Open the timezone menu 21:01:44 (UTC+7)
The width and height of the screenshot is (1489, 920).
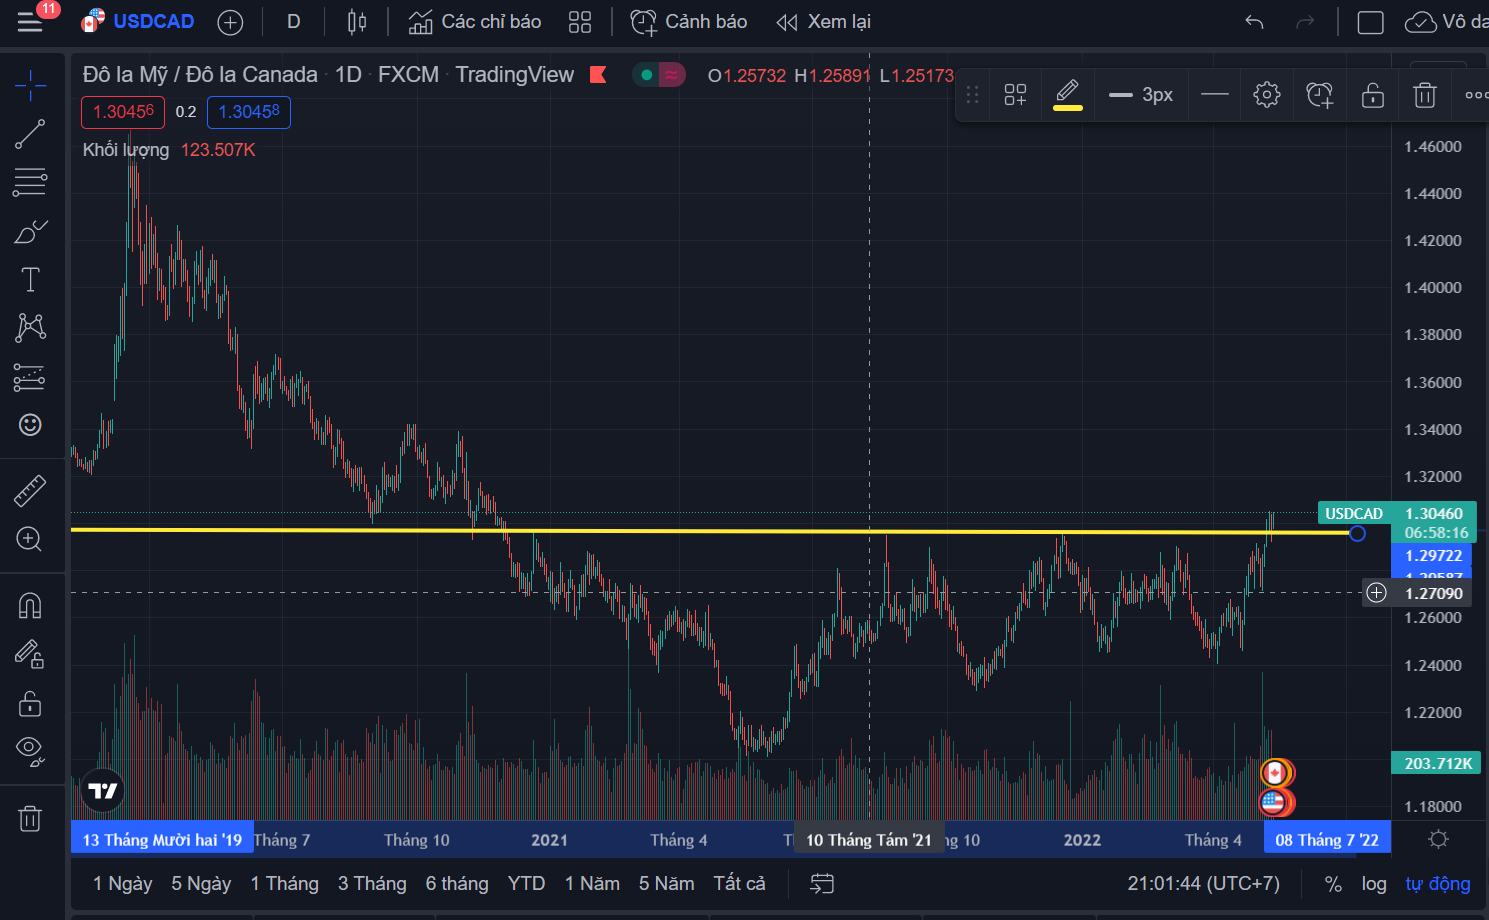pyautogui.click(x=1204, y=884)
